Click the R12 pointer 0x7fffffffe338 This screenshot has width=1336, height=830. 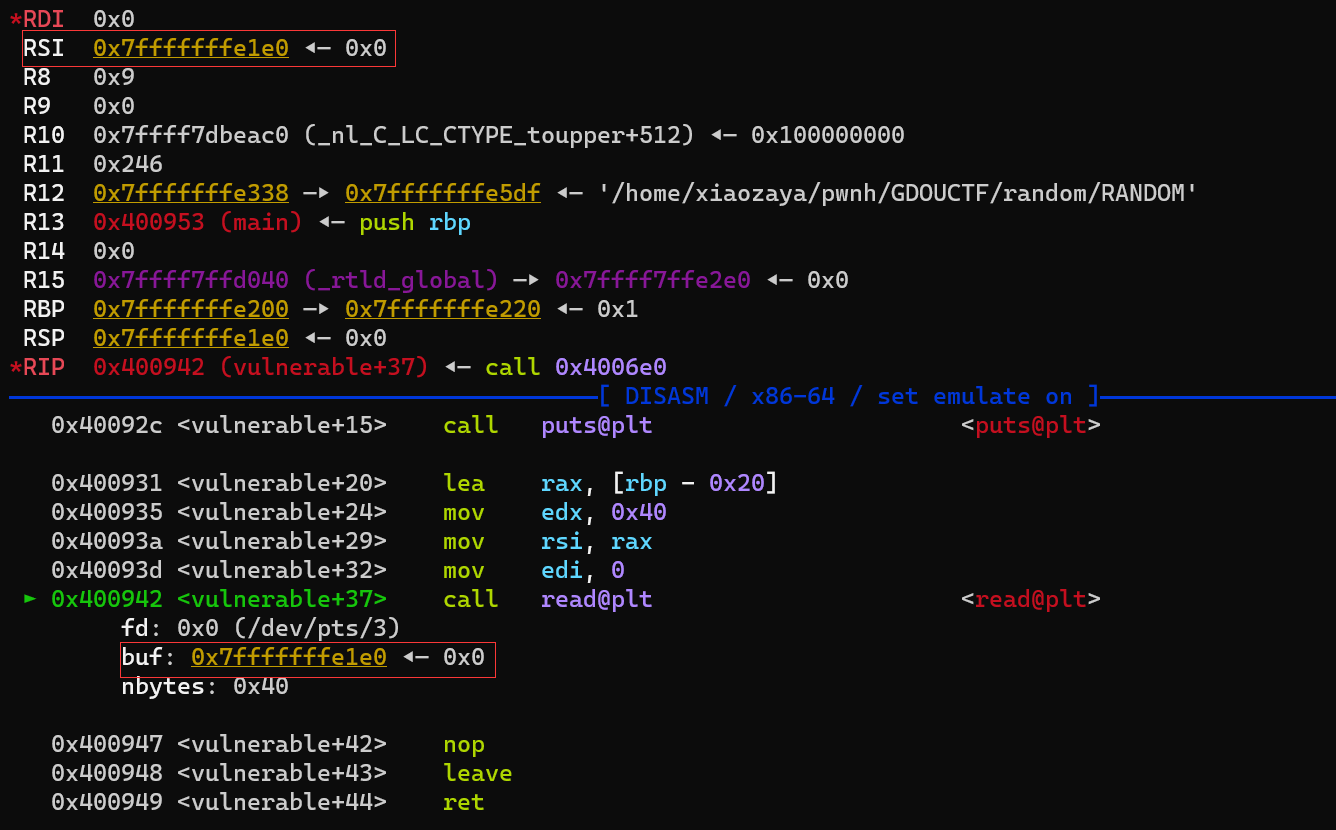point(191,193)
